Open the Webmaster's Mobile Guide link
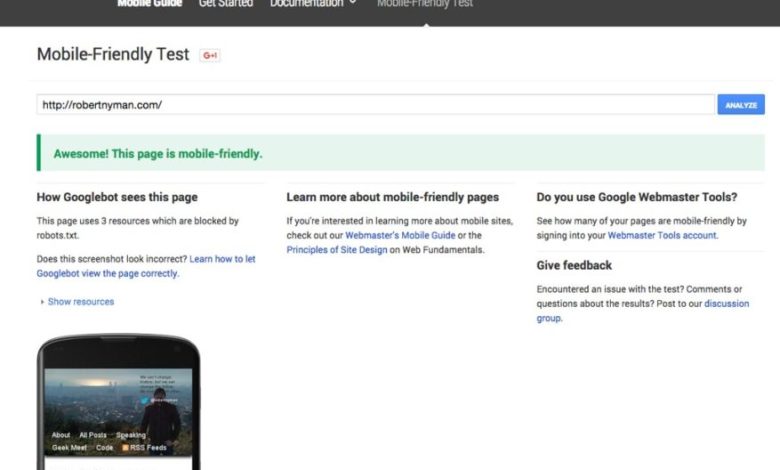Image resolution: width=780 pixels, height=470 pixels. (400, 235)
